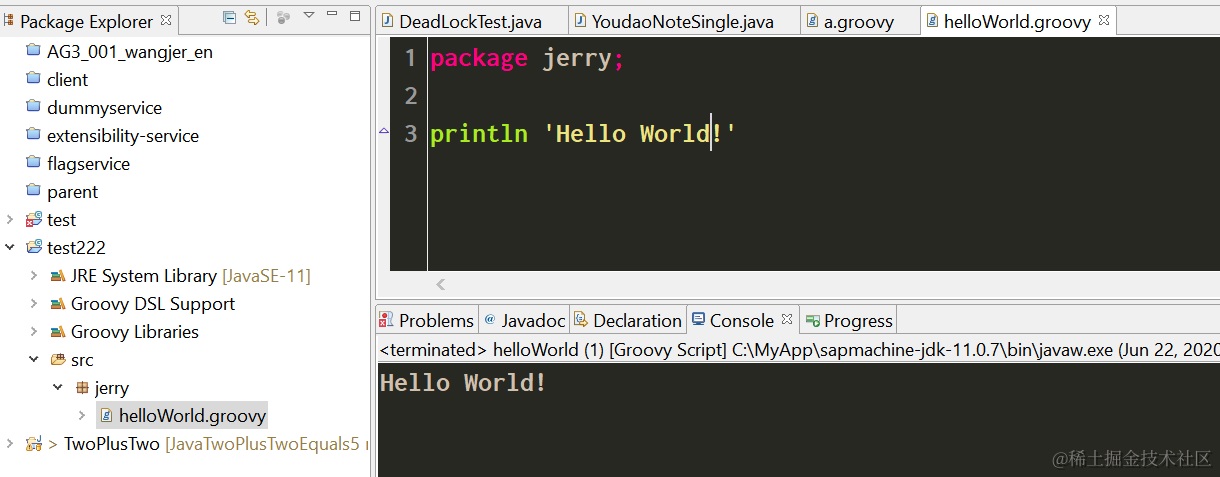Collapse the jerry package node
Image resolution: width=1220 pixels, height=477 pixels.
[58, 387]
